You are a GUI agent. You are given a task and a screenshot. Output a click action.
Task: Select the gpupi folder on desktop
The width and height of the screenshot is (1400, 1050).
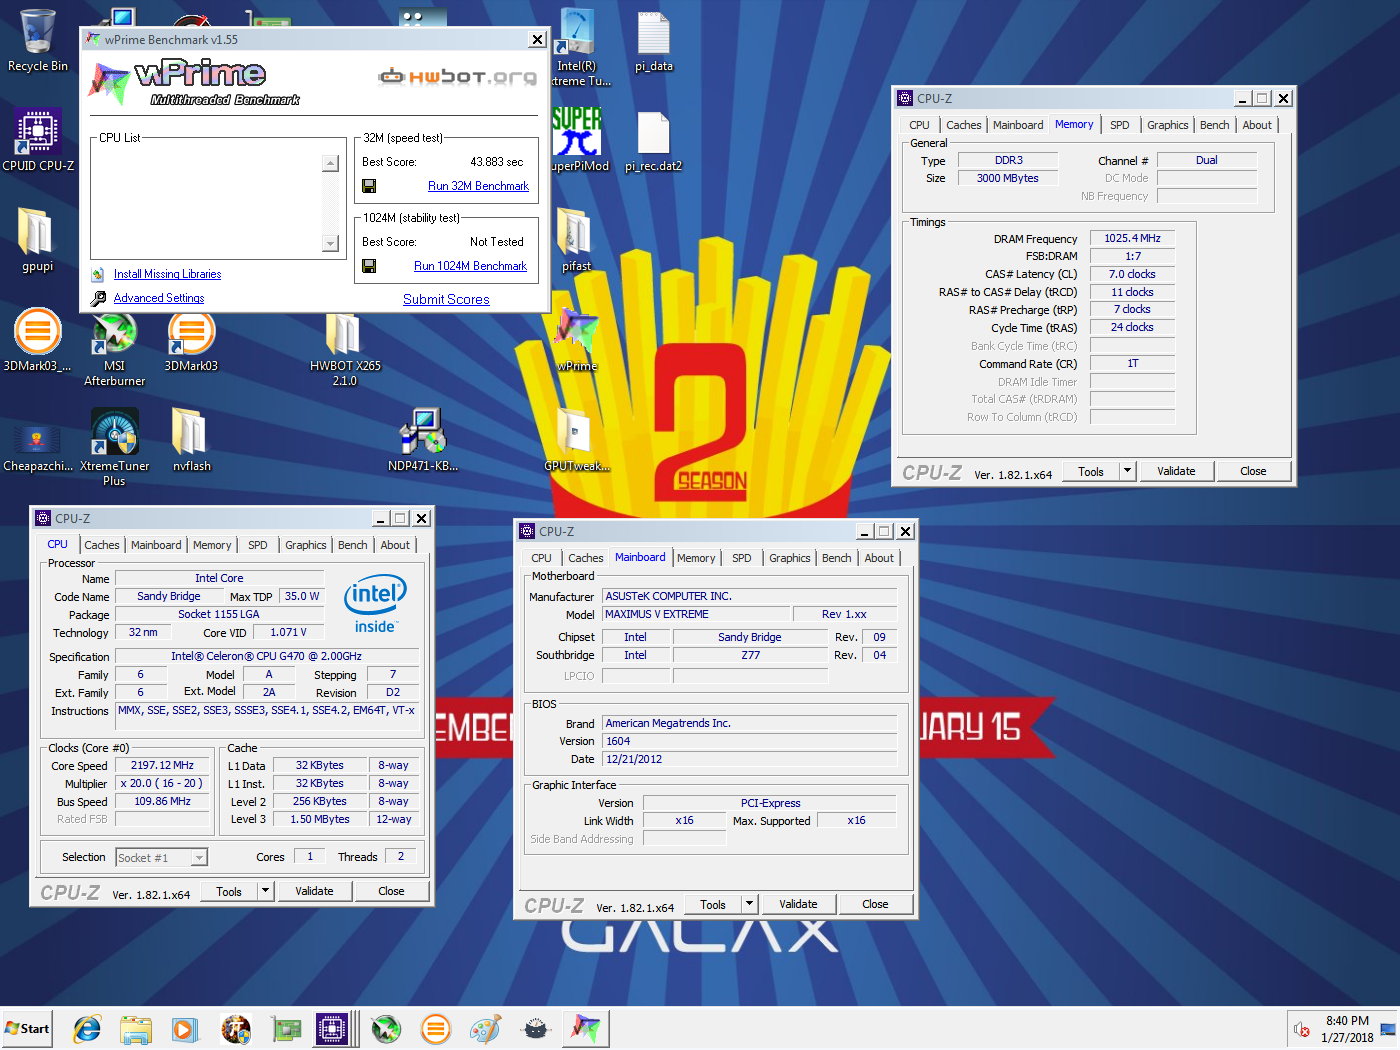pyautogui.click(x=38, y=240)
